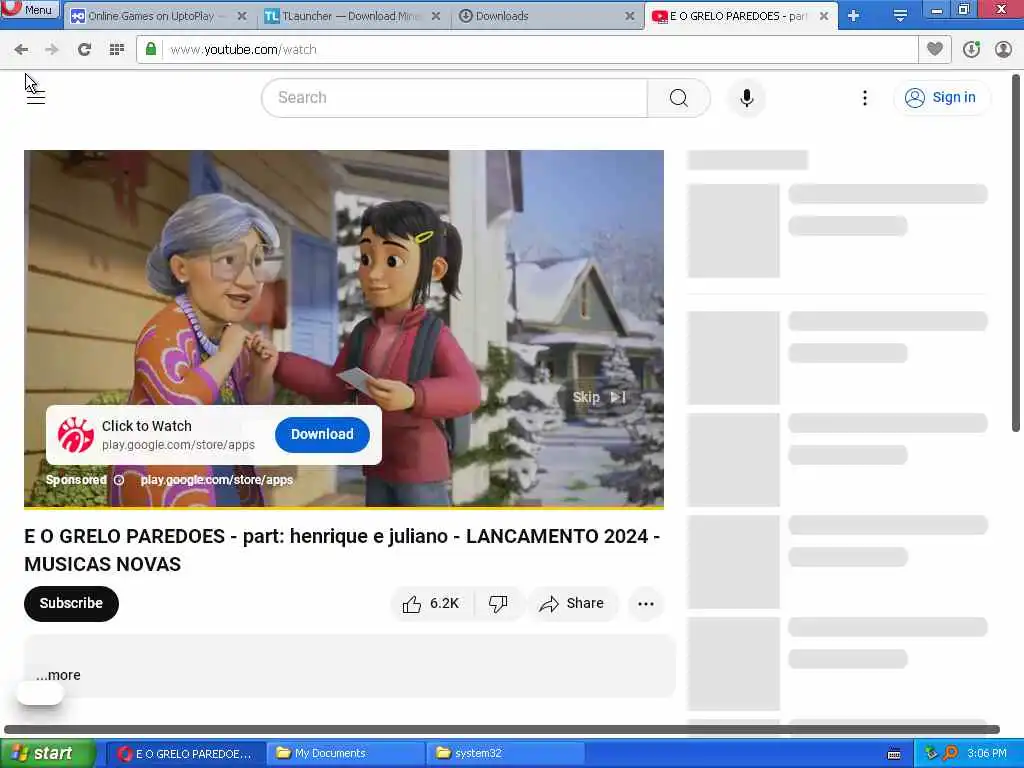Click the Share button
This screenshot has width=1024, height=768.
(x=572, y=603)
